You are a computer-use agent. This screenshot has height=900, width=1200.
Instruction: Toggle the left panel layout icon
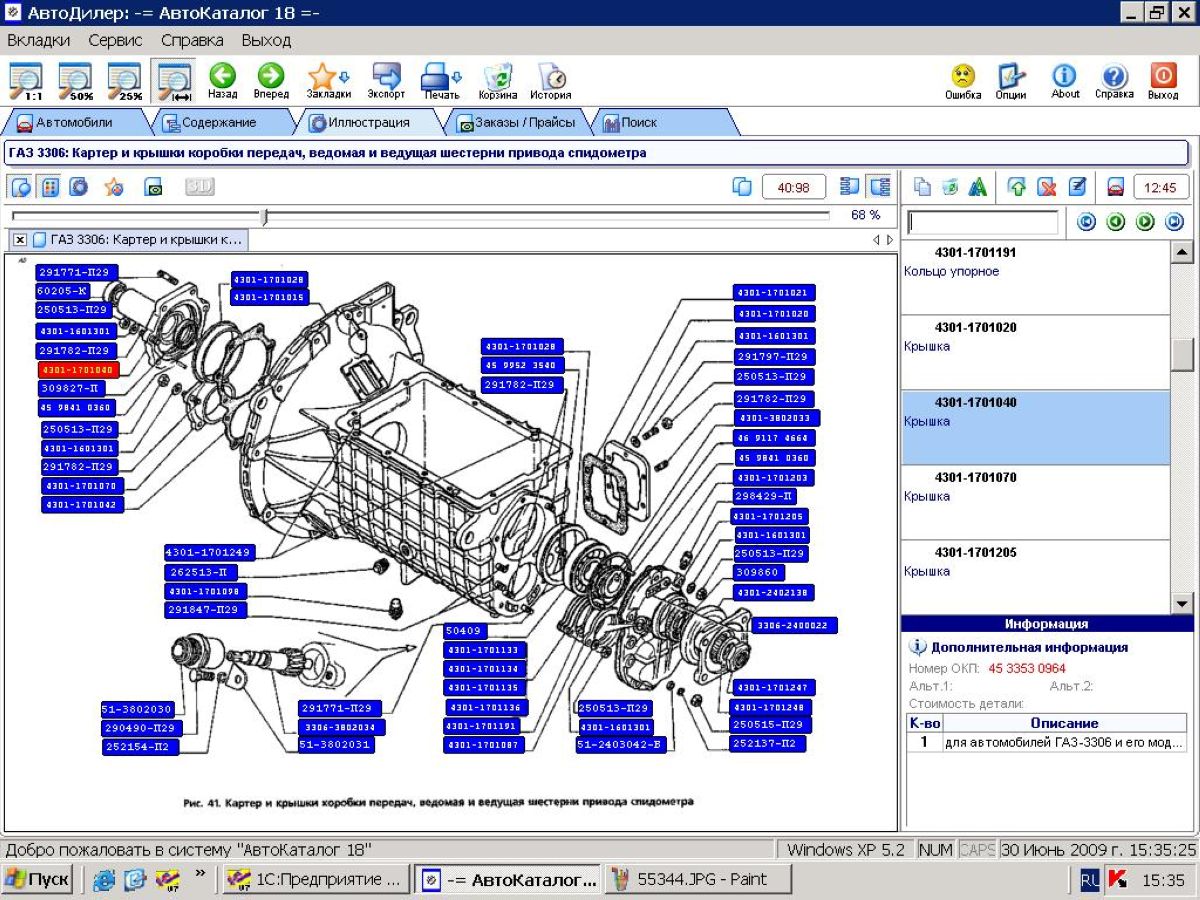(850, 186)
